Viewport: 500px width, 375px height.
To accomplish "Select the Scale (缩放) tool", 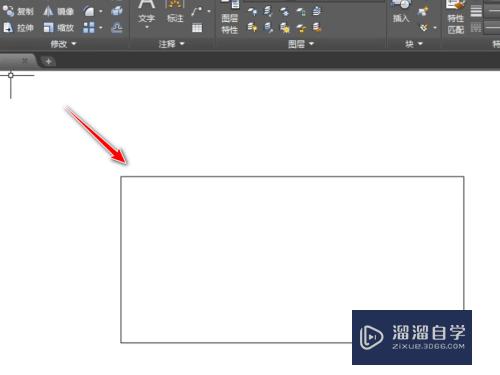I will tap(58, 28).
